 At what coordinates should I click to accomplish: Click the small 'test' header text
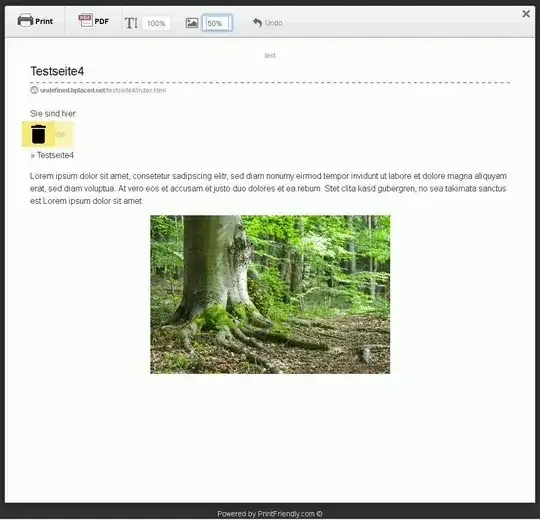pyautogui.click(x=270, y=55)
